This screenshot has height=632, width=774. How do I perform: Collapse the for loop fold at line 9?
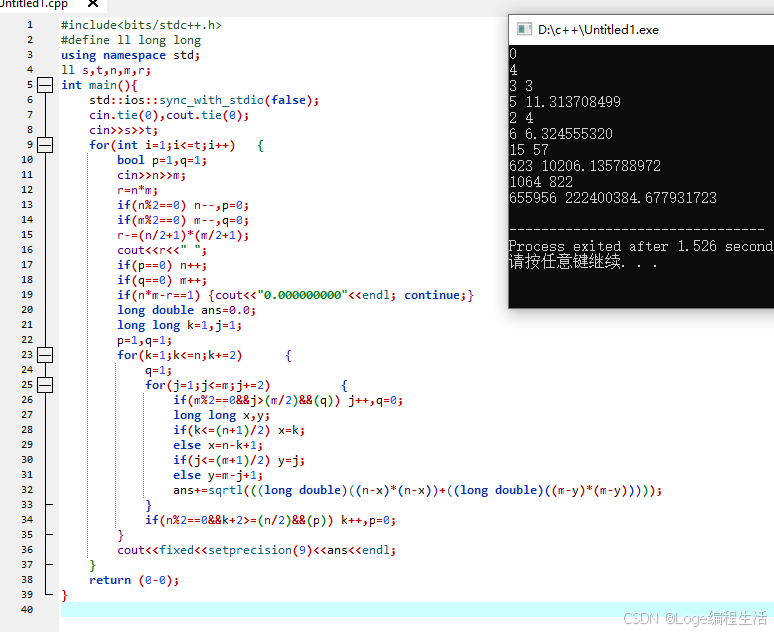[45, 145]
